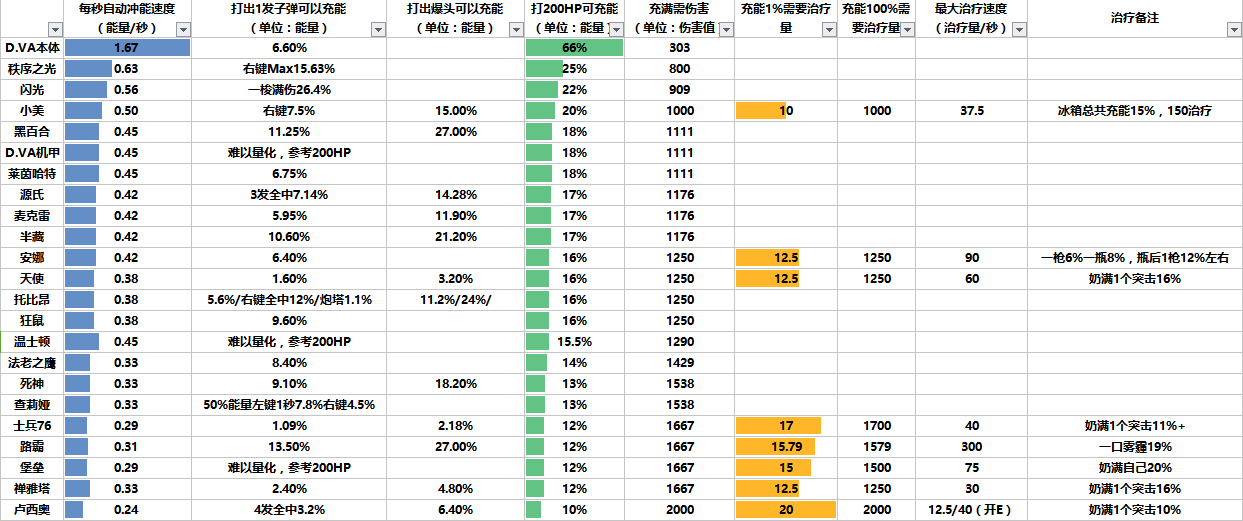Select the 1700 healing required cell
Screen dimensions: 1243x521
point(877,426)
